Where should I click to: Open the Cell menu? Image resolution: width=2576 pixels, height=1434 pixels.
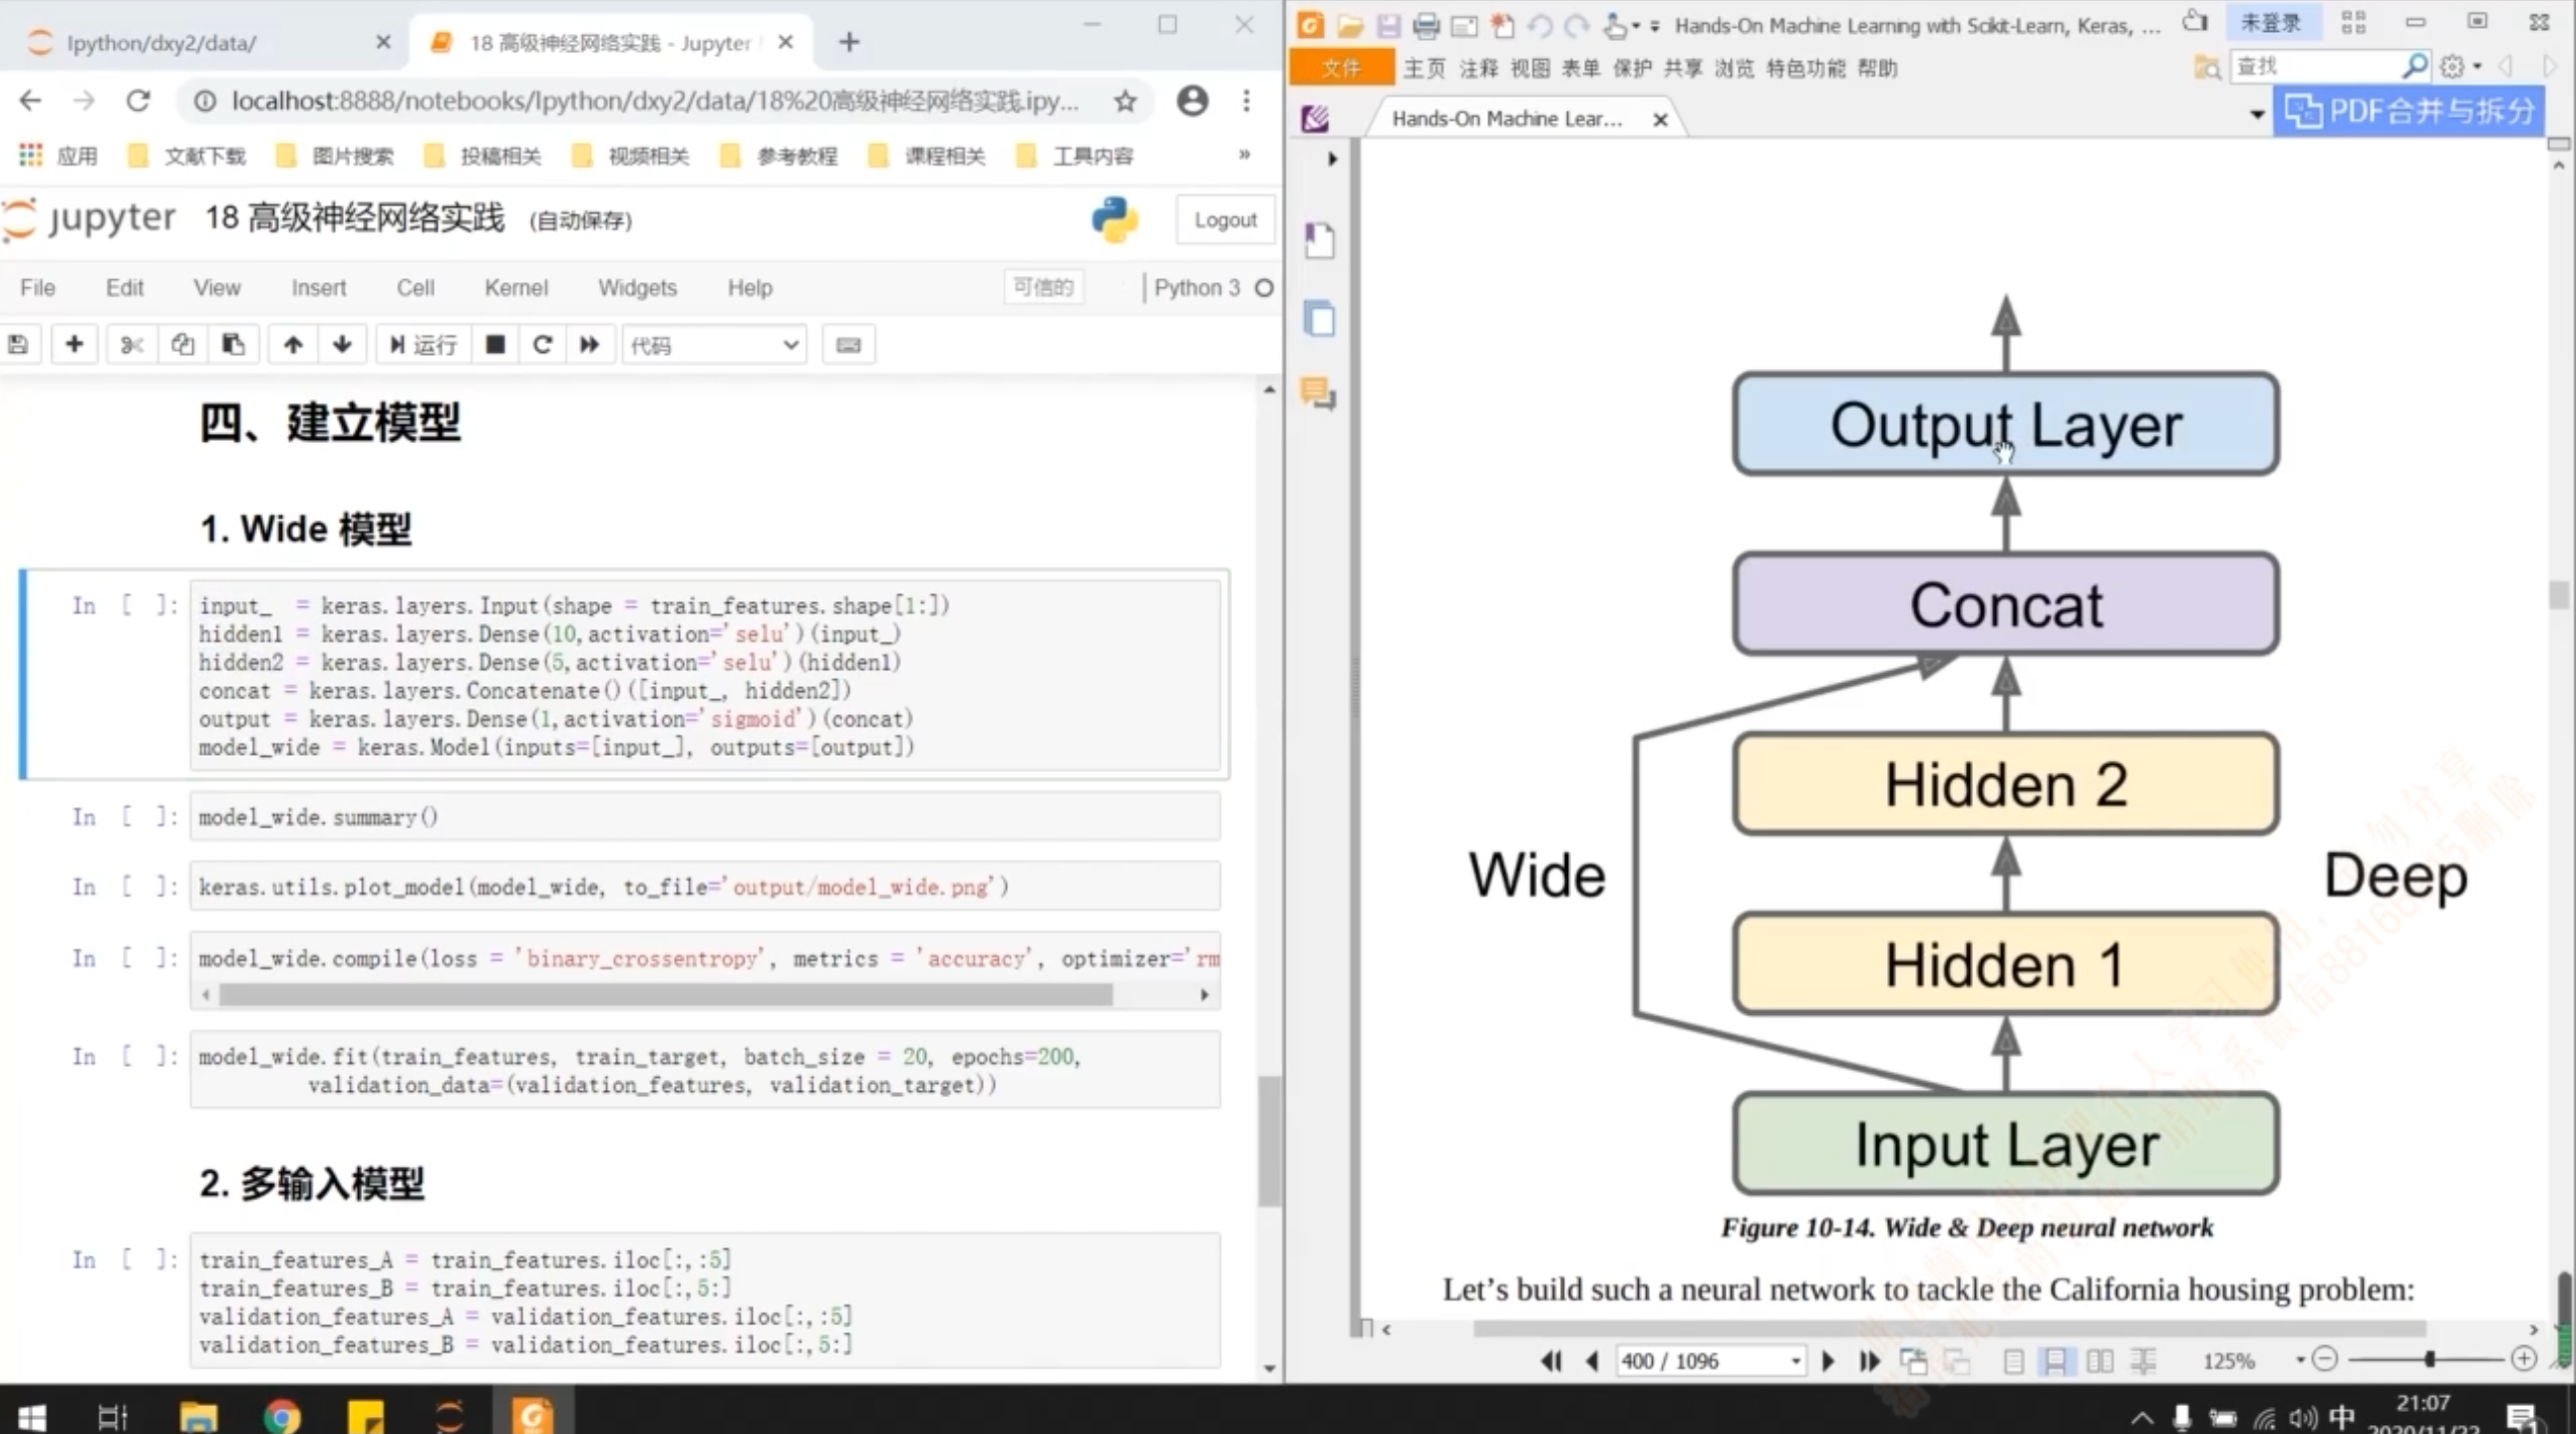(x=417, y=288)
